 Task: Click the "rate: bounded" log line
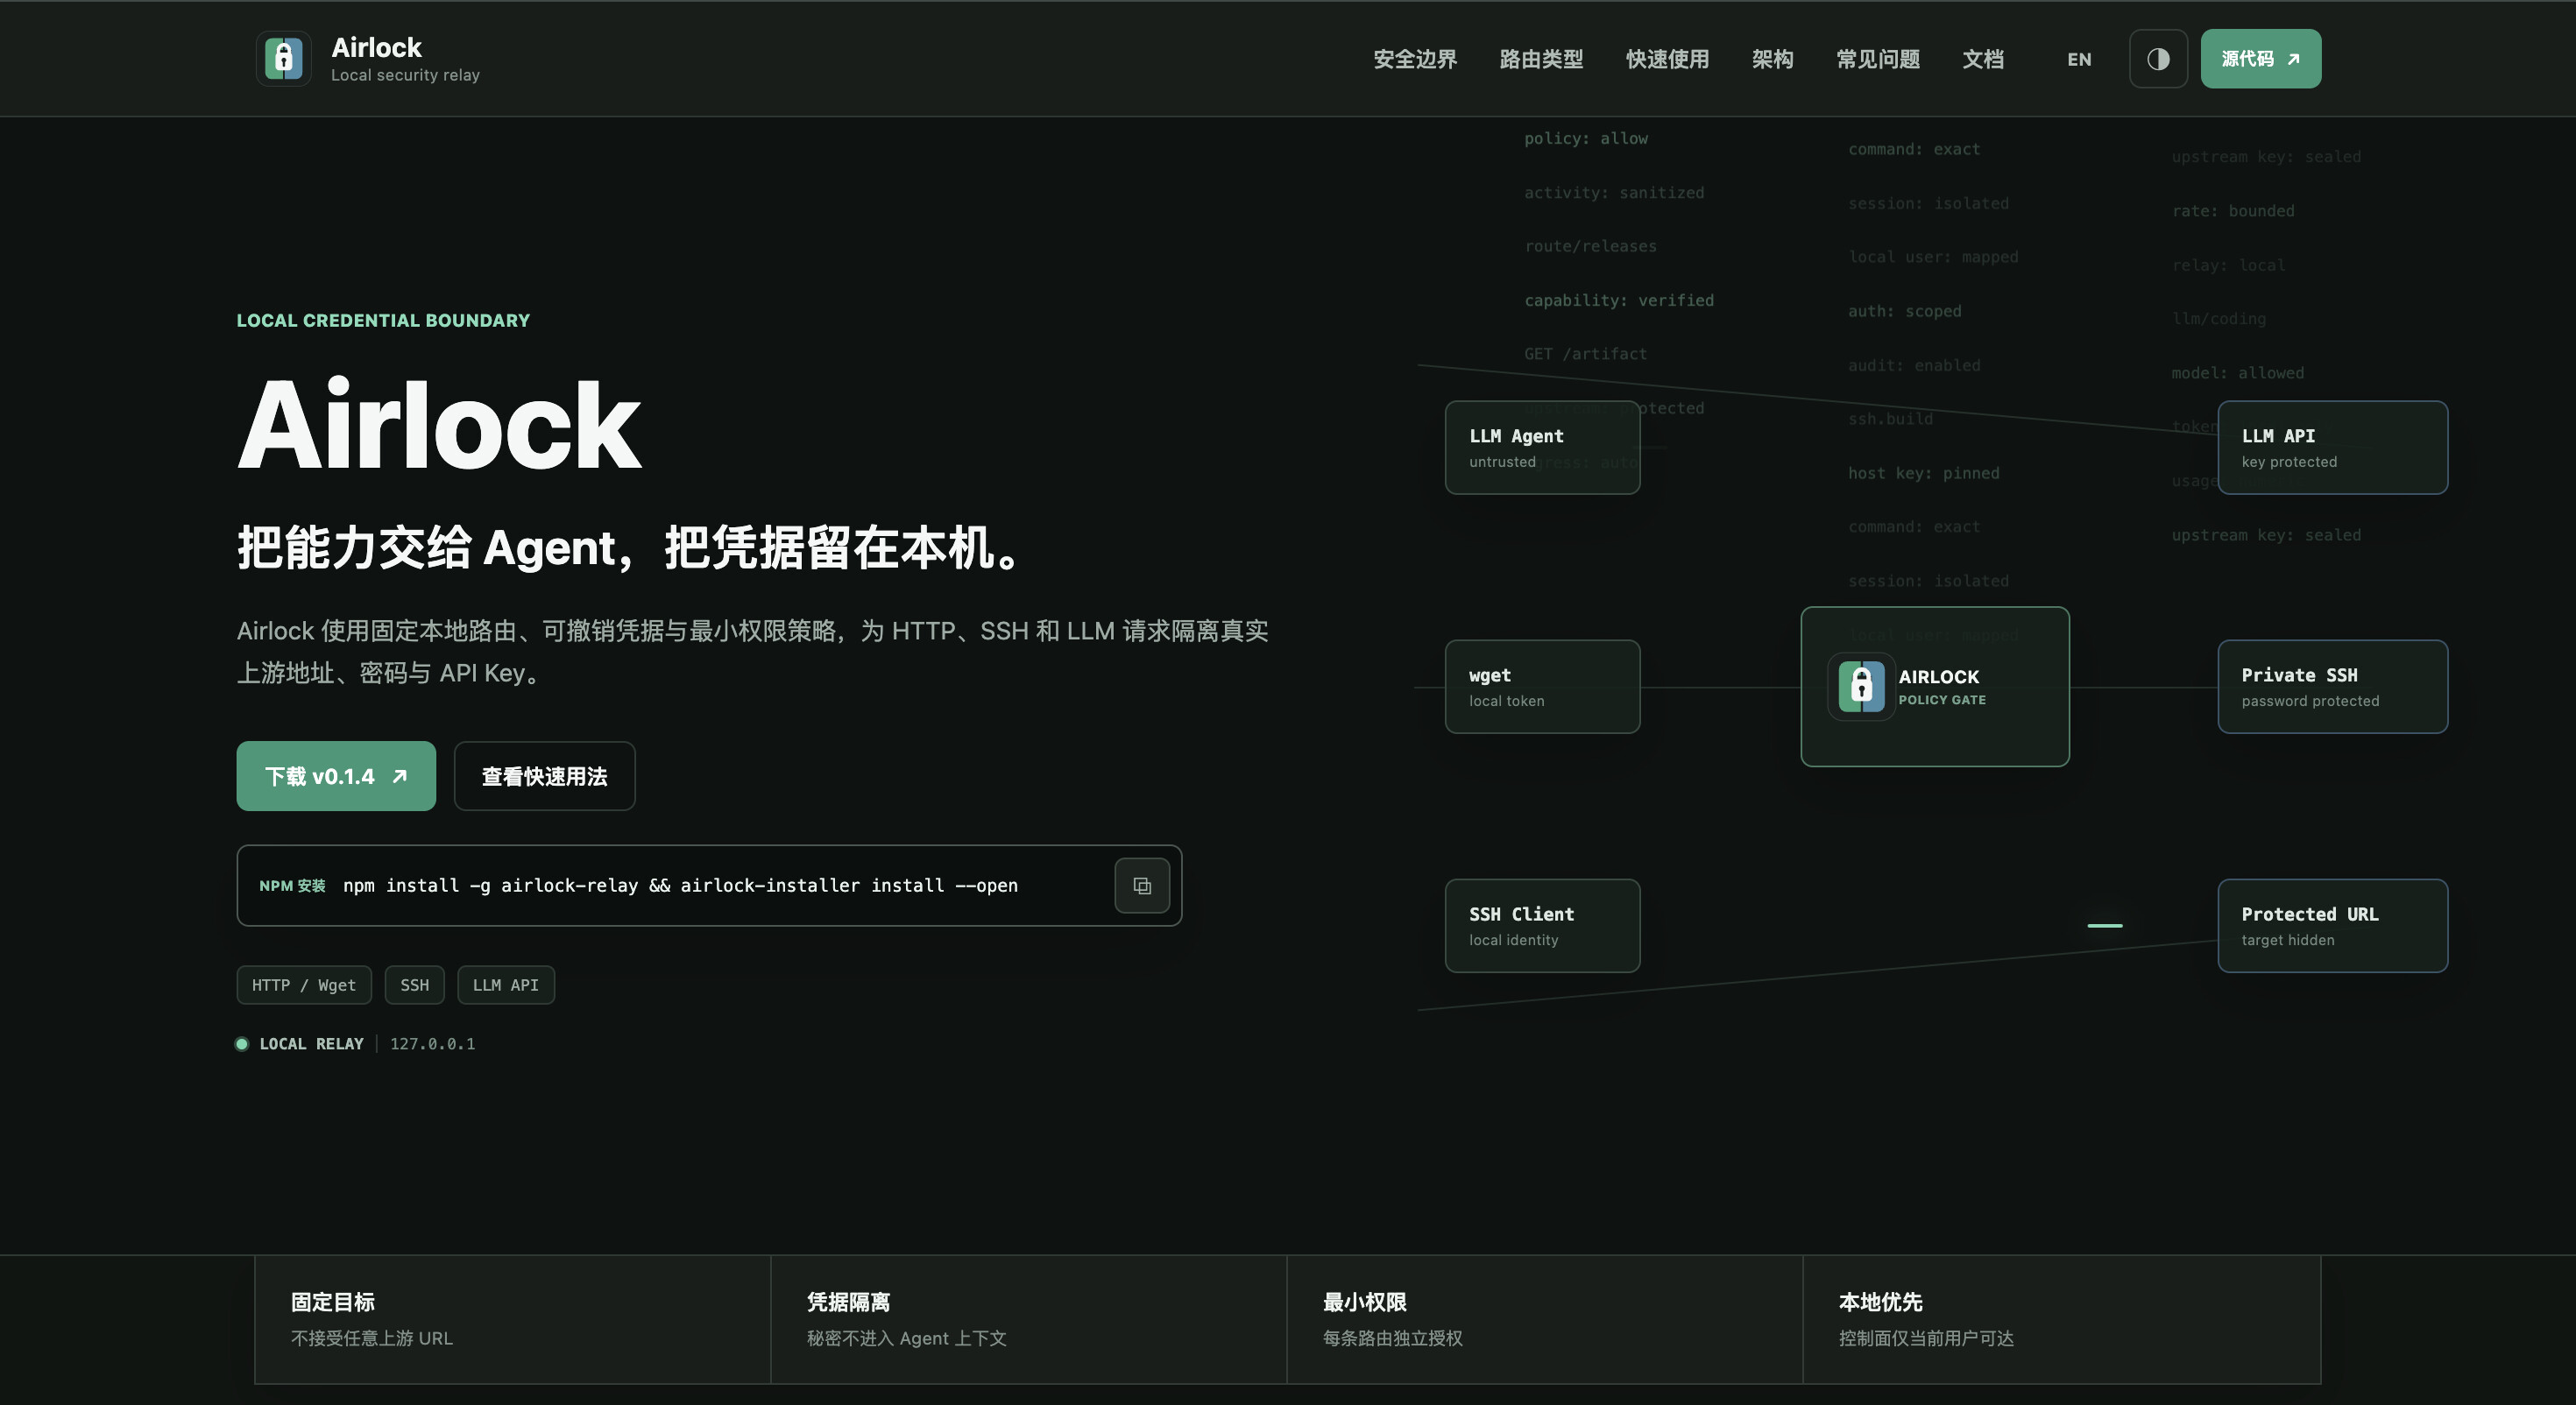pos(2233,211)
